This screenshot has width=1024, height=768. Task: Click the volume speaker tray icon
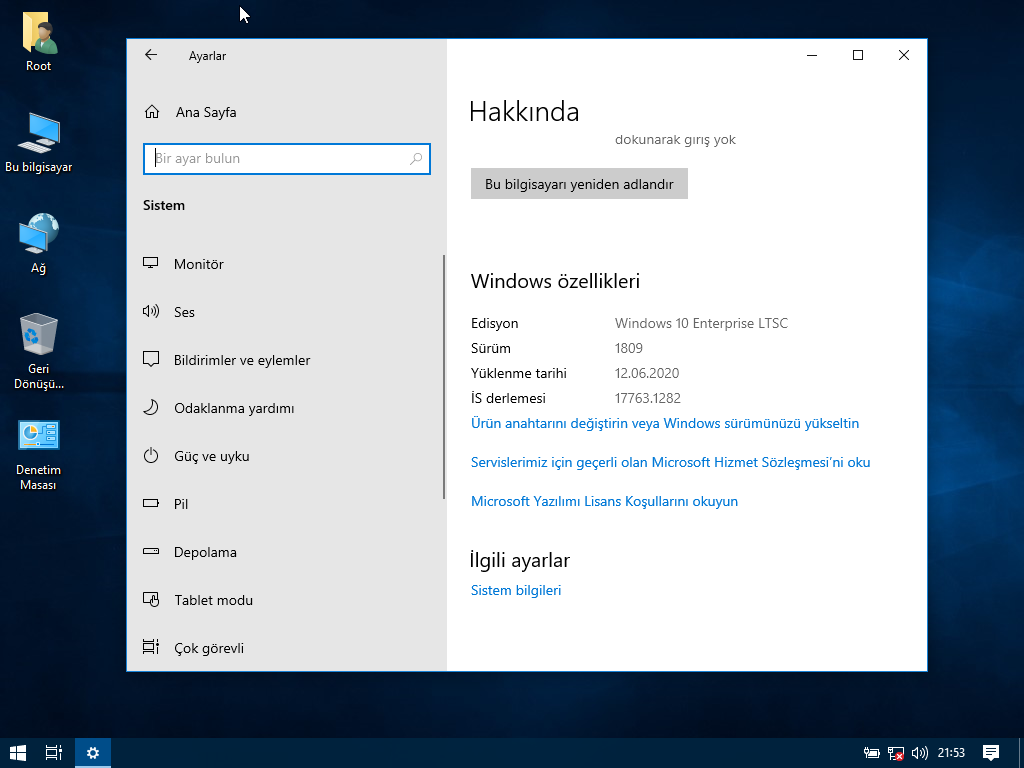920,753
